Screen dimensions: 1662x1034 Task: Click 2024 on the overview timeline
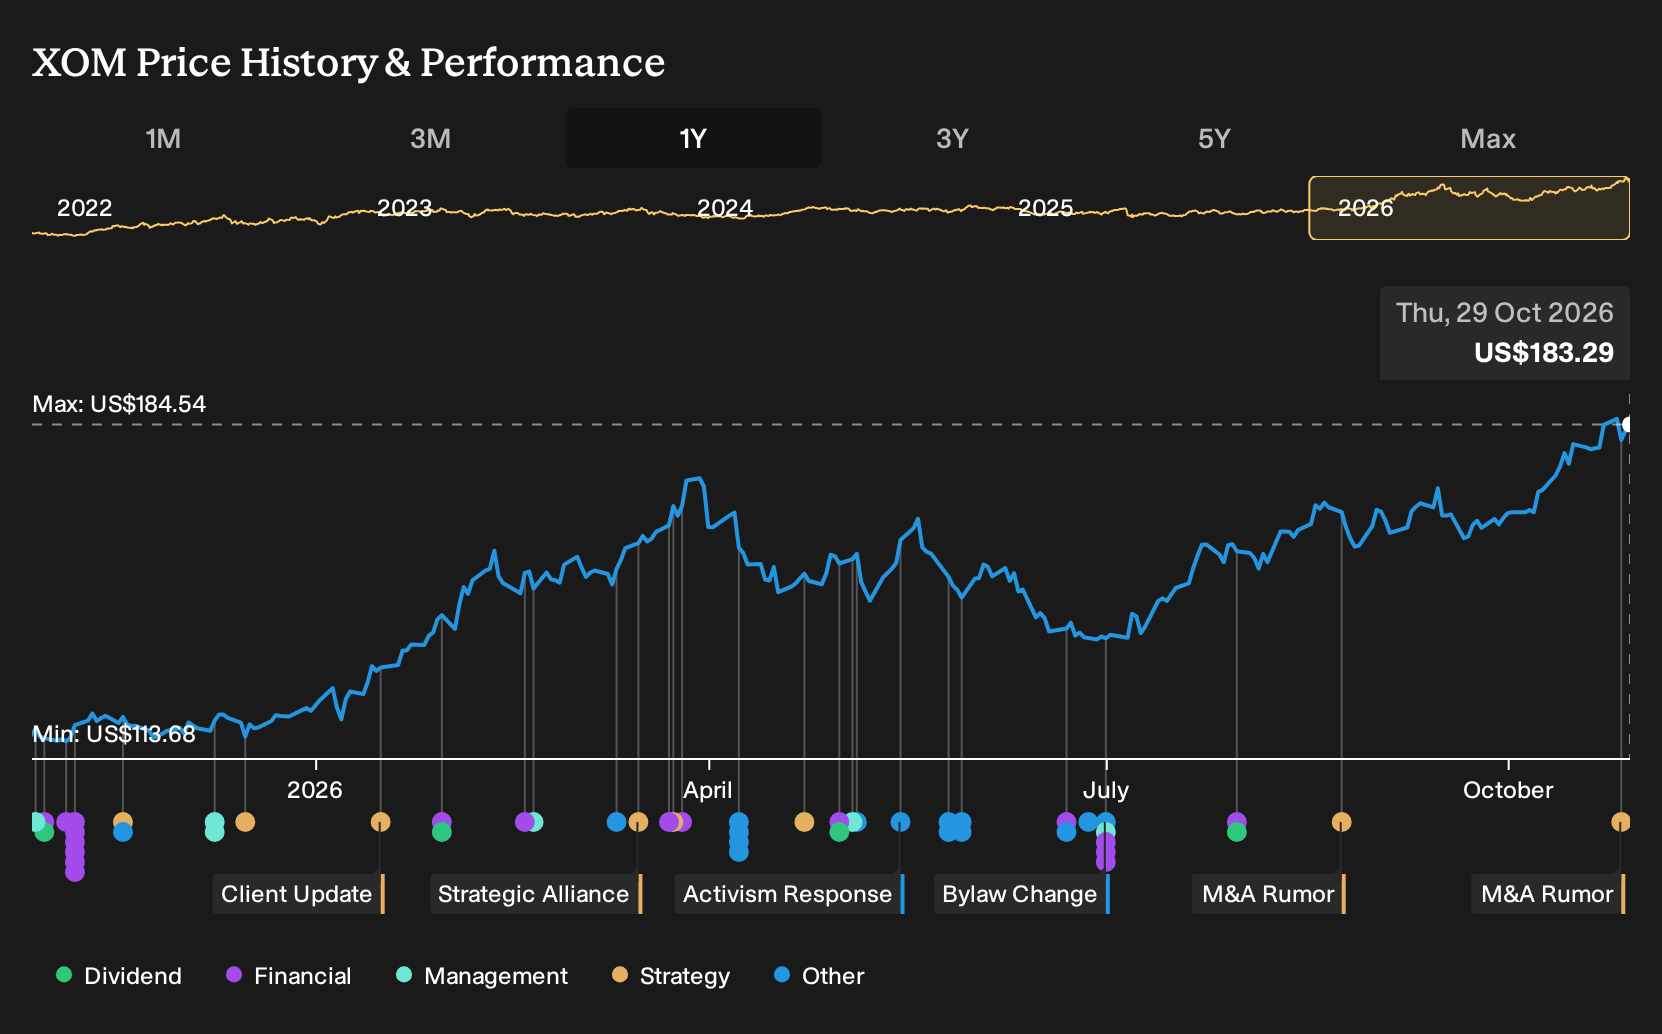(724, 208)
